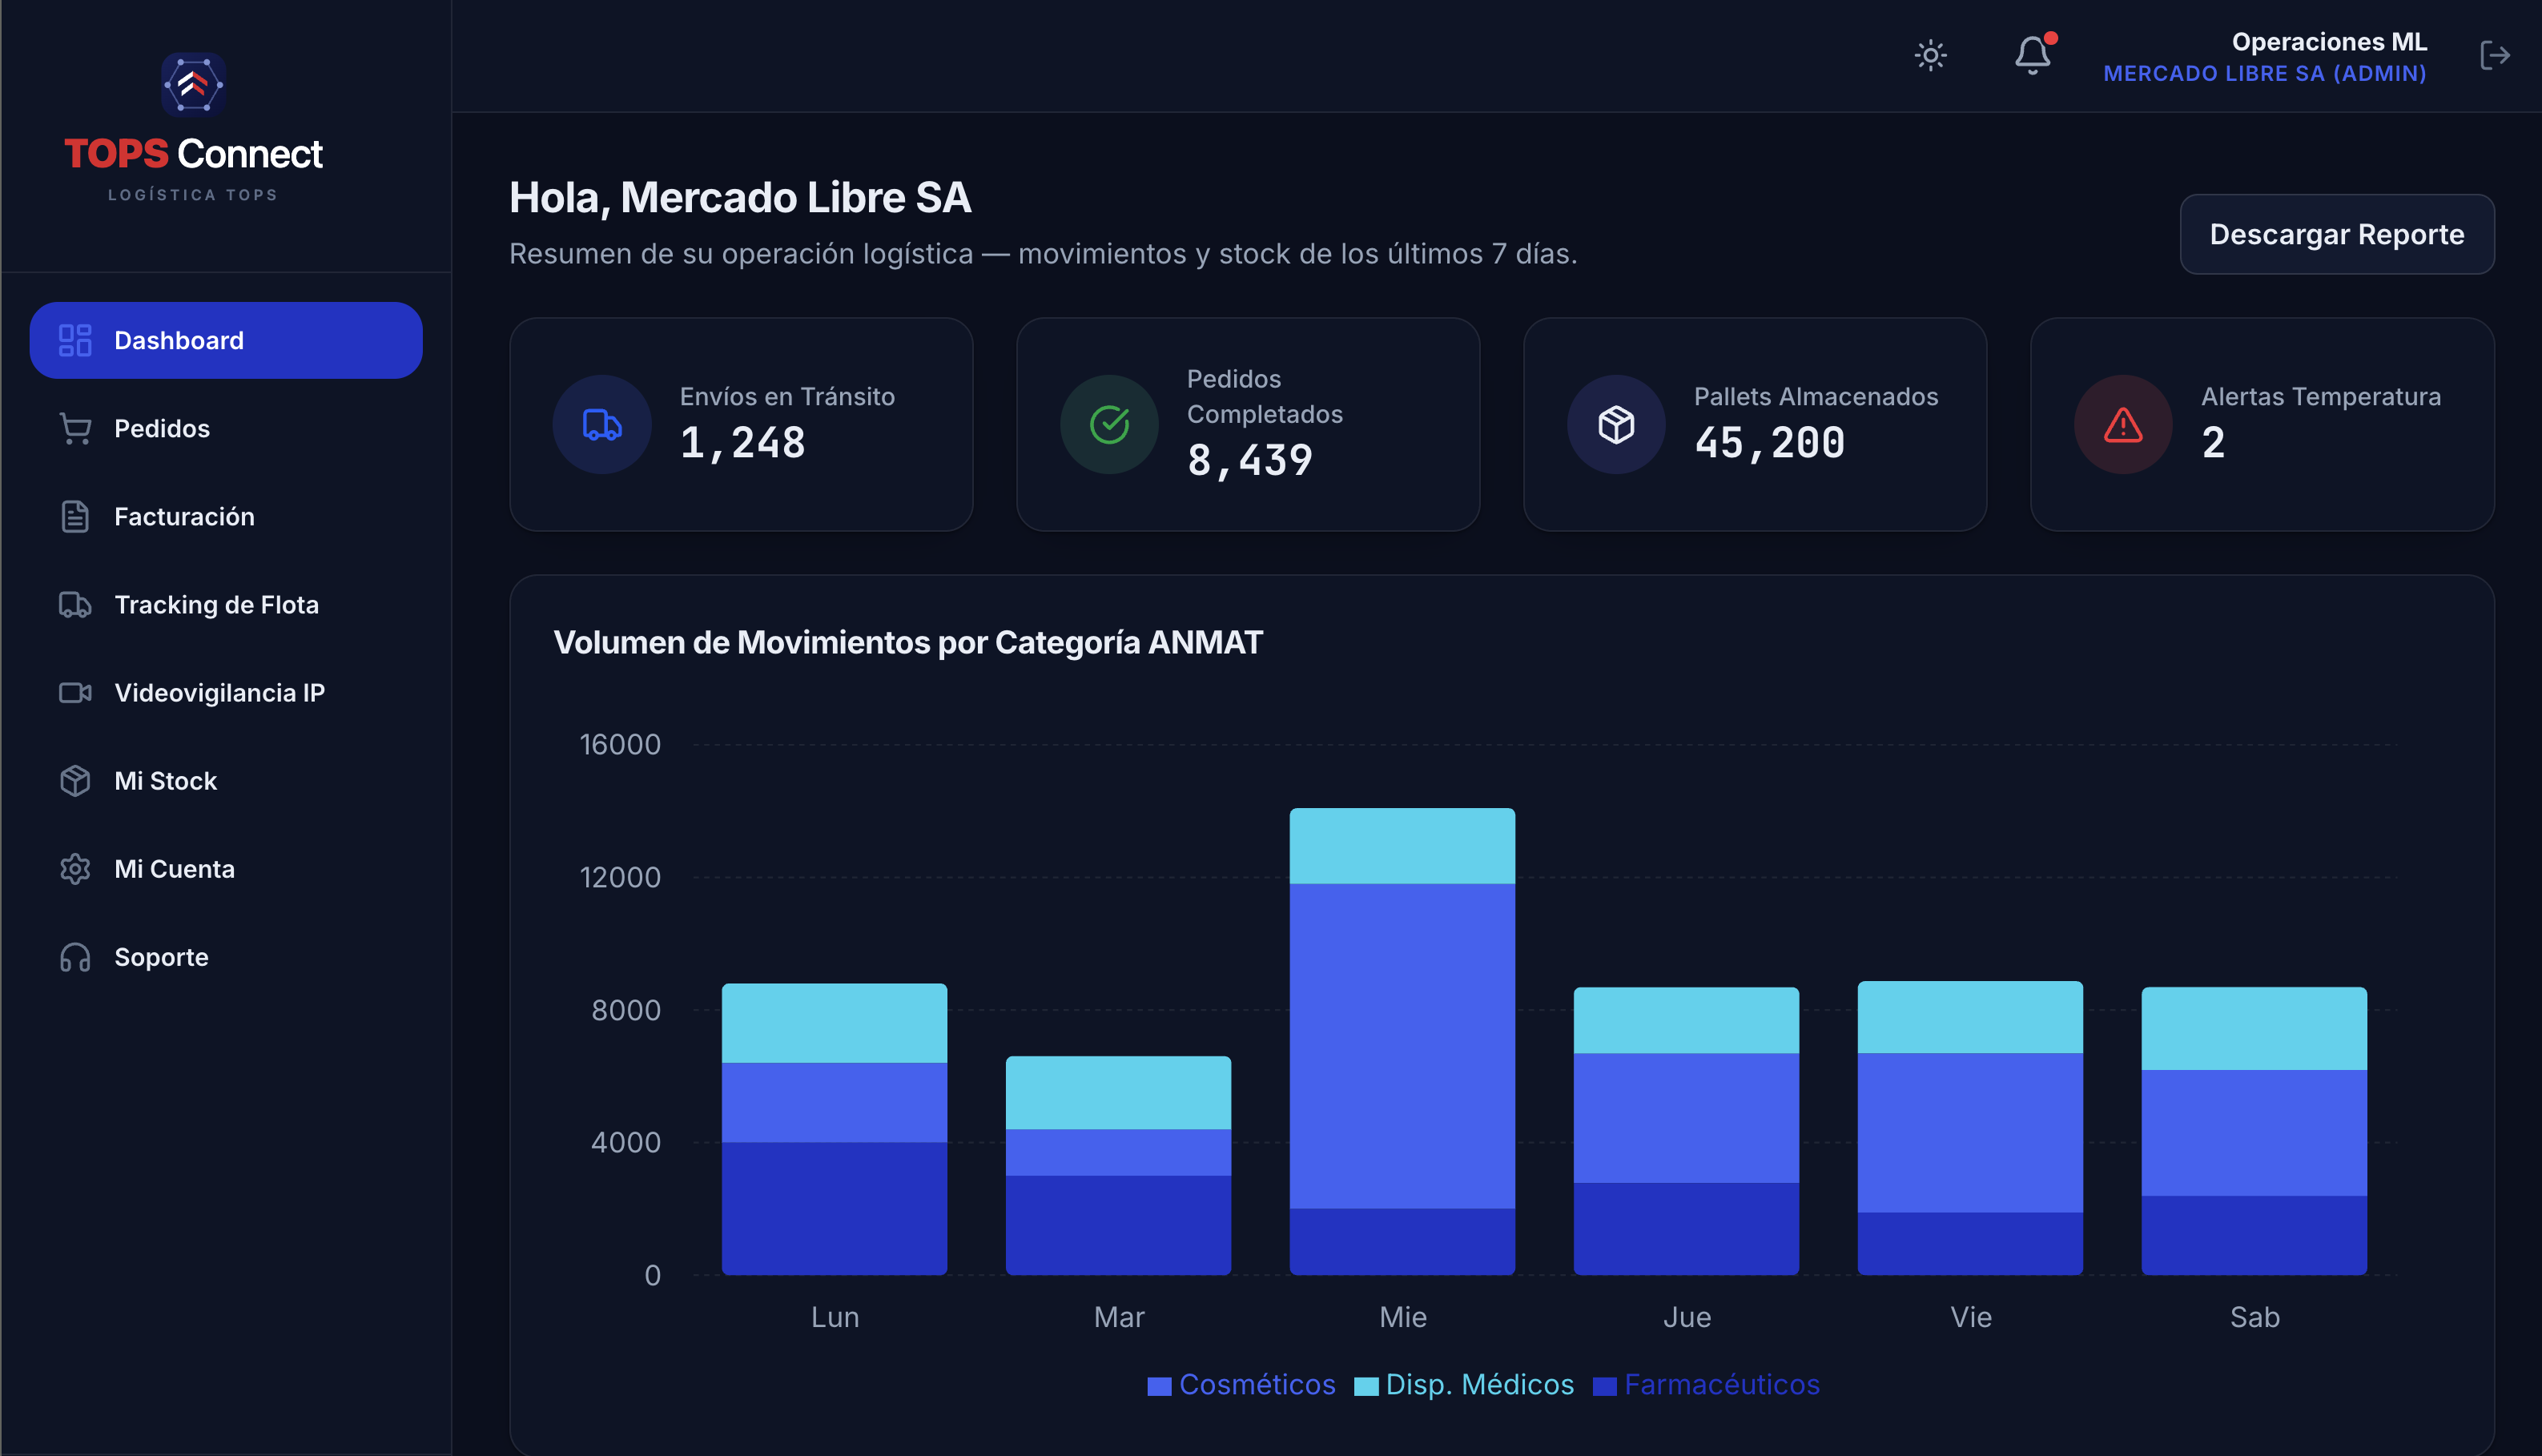Viewport: 2542px width, 1456px height.
Task: Click the Envíos en Tránsito truck icon
Action: (602, 424)
